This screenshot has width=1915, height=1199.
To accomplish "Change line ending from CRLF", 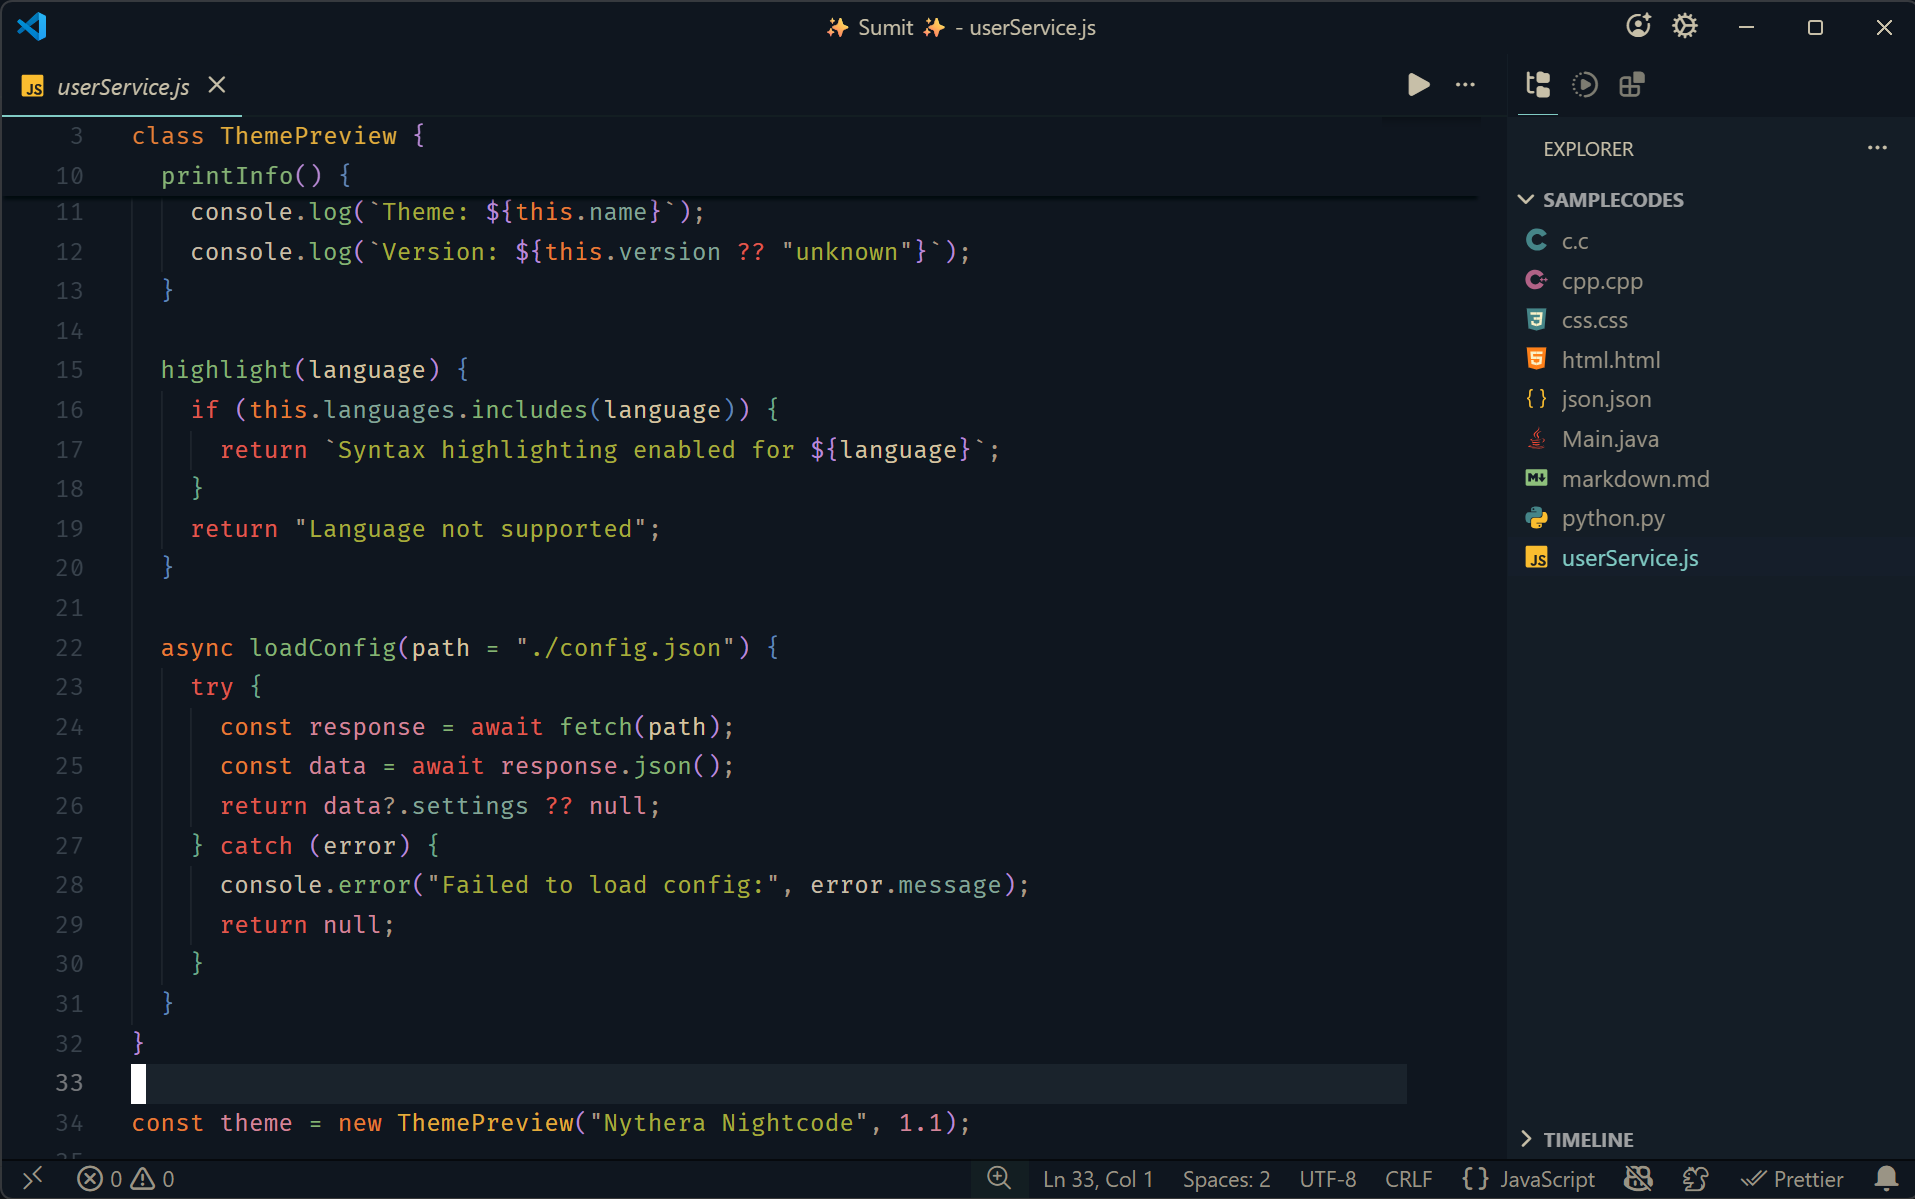I will click(1407, 1179).
